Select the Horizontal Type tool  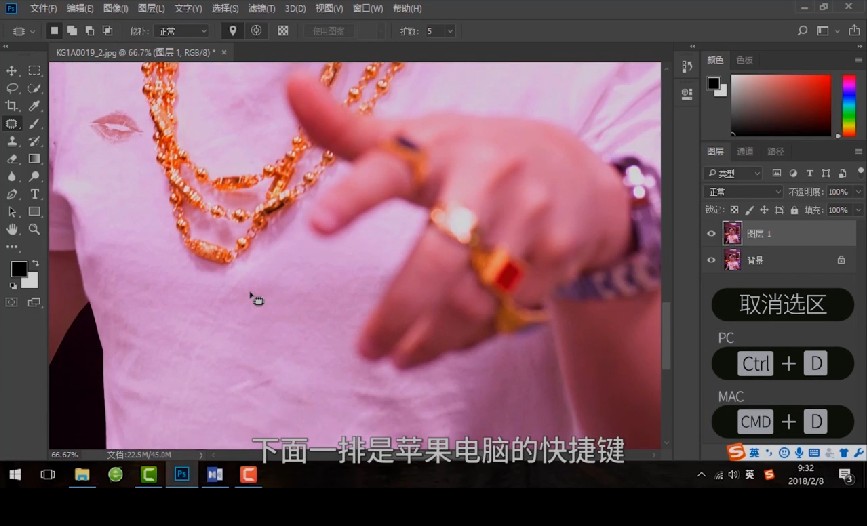click(35, 194)
